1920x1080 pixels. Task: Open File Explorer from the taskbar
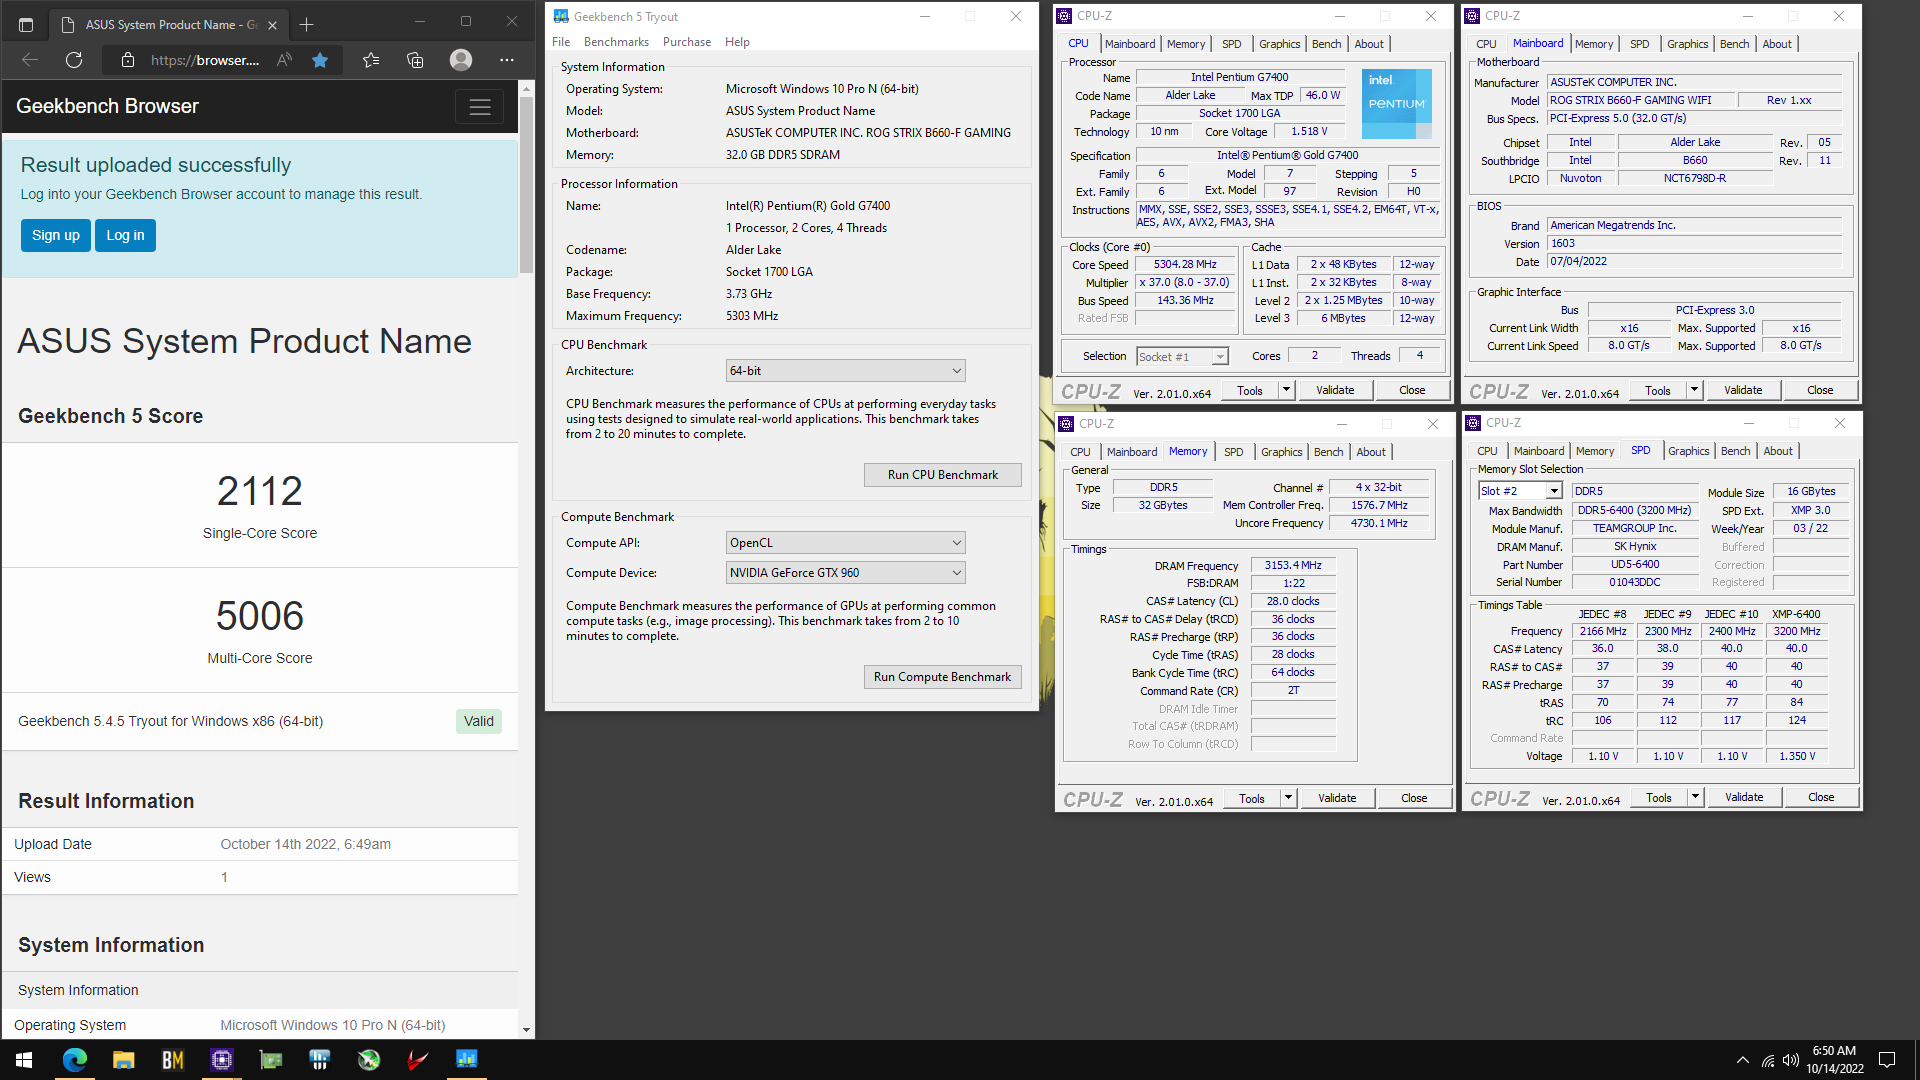point(123,1060)
